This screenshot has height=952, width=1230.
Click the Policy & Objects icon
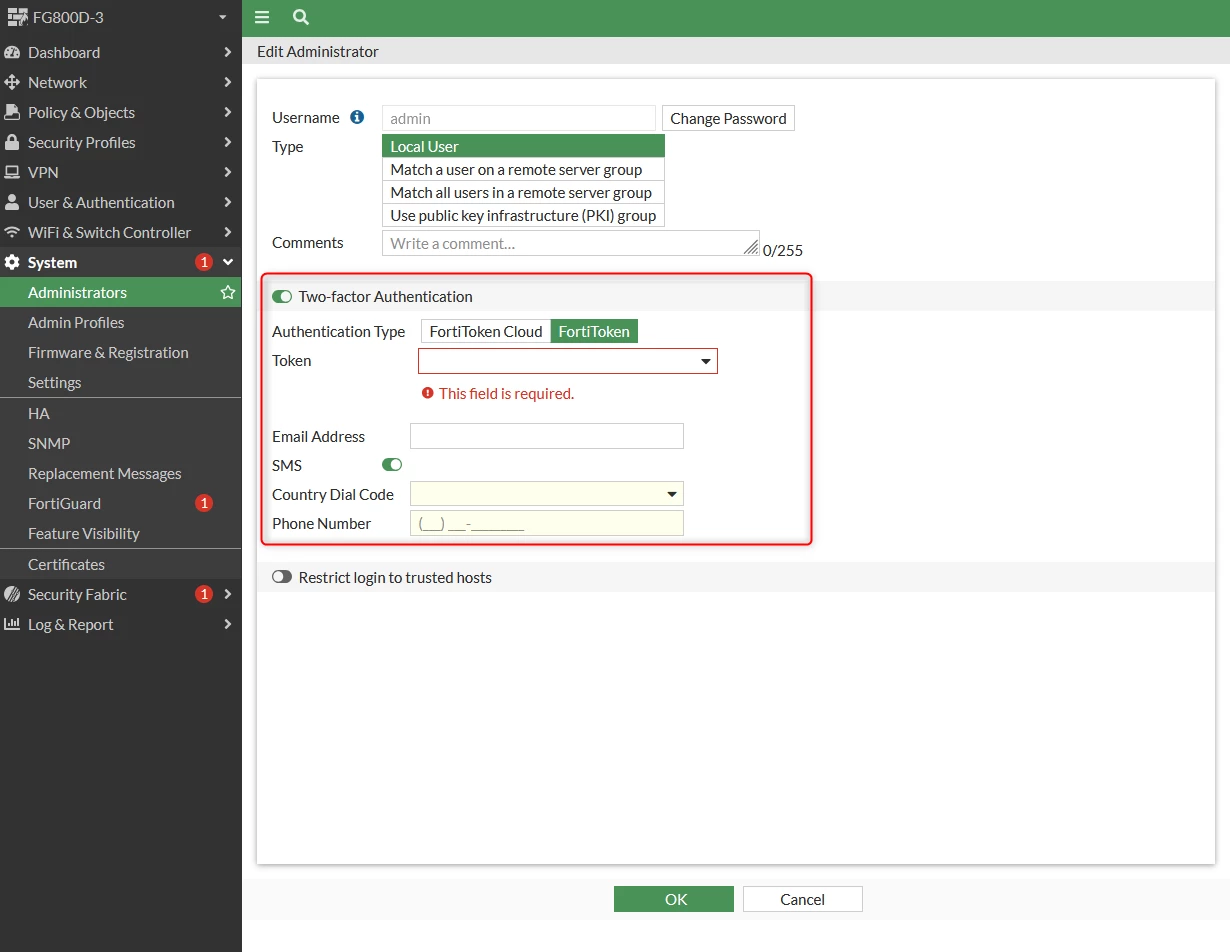(x=12, y=112)
